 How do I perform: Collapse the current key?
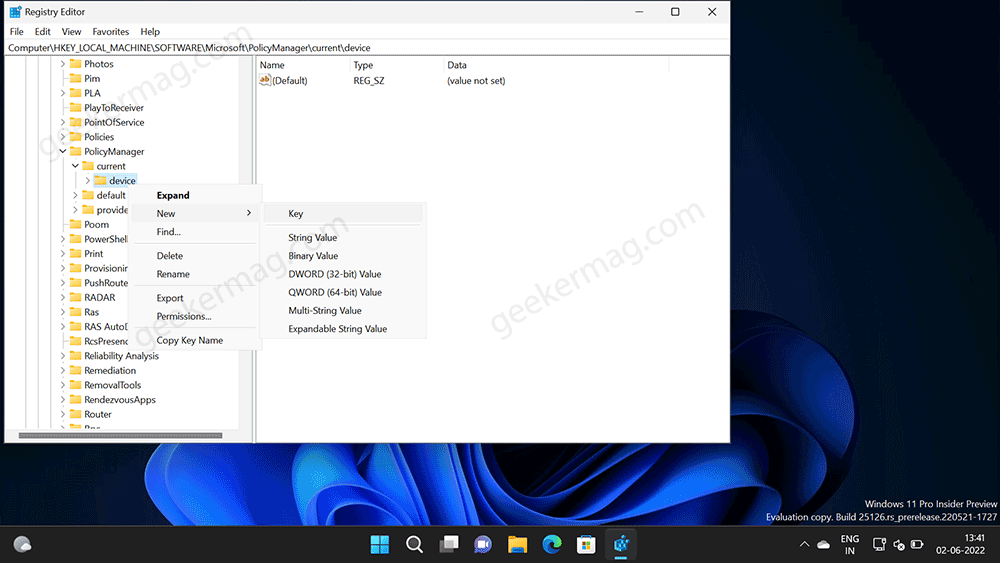(75, 166)
